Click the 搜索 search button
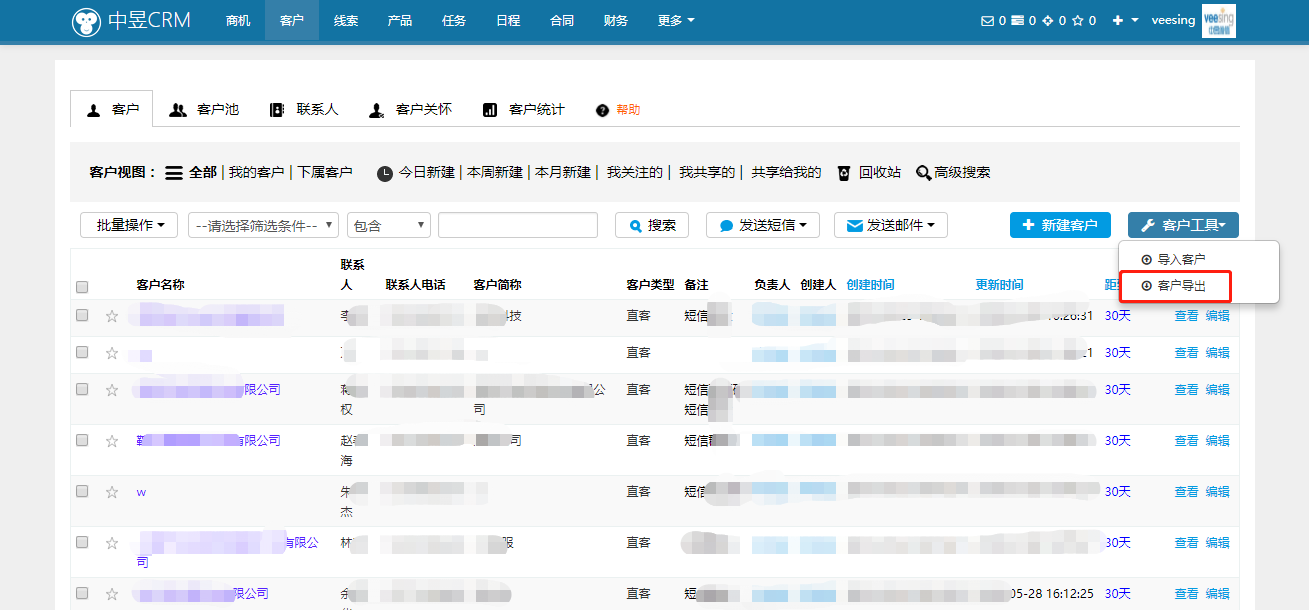This screenshot has height=610, width=1309. [651, 224]
